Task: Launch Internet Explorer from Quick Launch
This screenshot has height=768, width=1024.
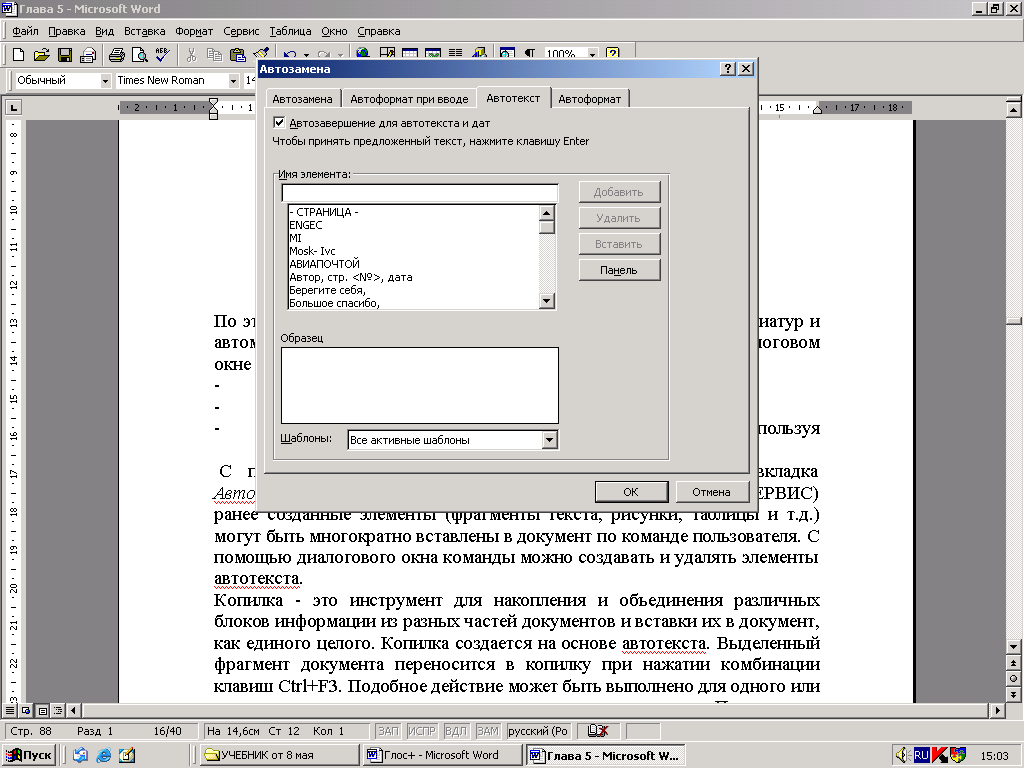Action: [x=104, y=755]
